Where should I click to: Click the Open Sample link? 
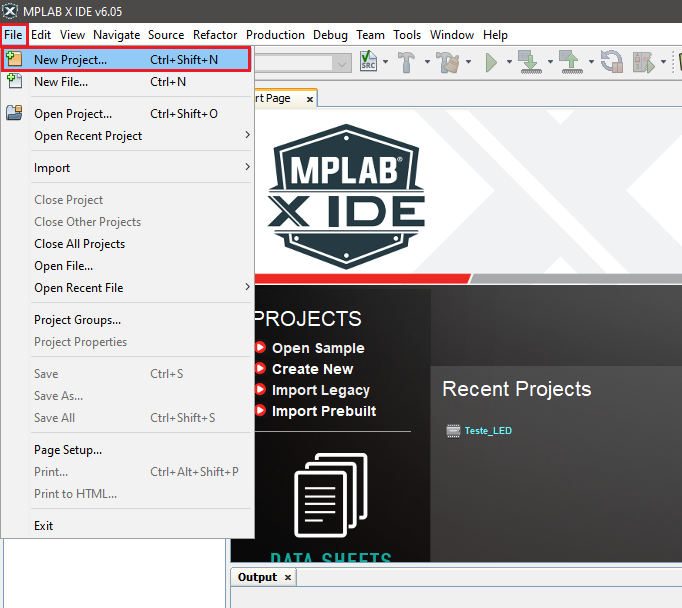point(318,348)
